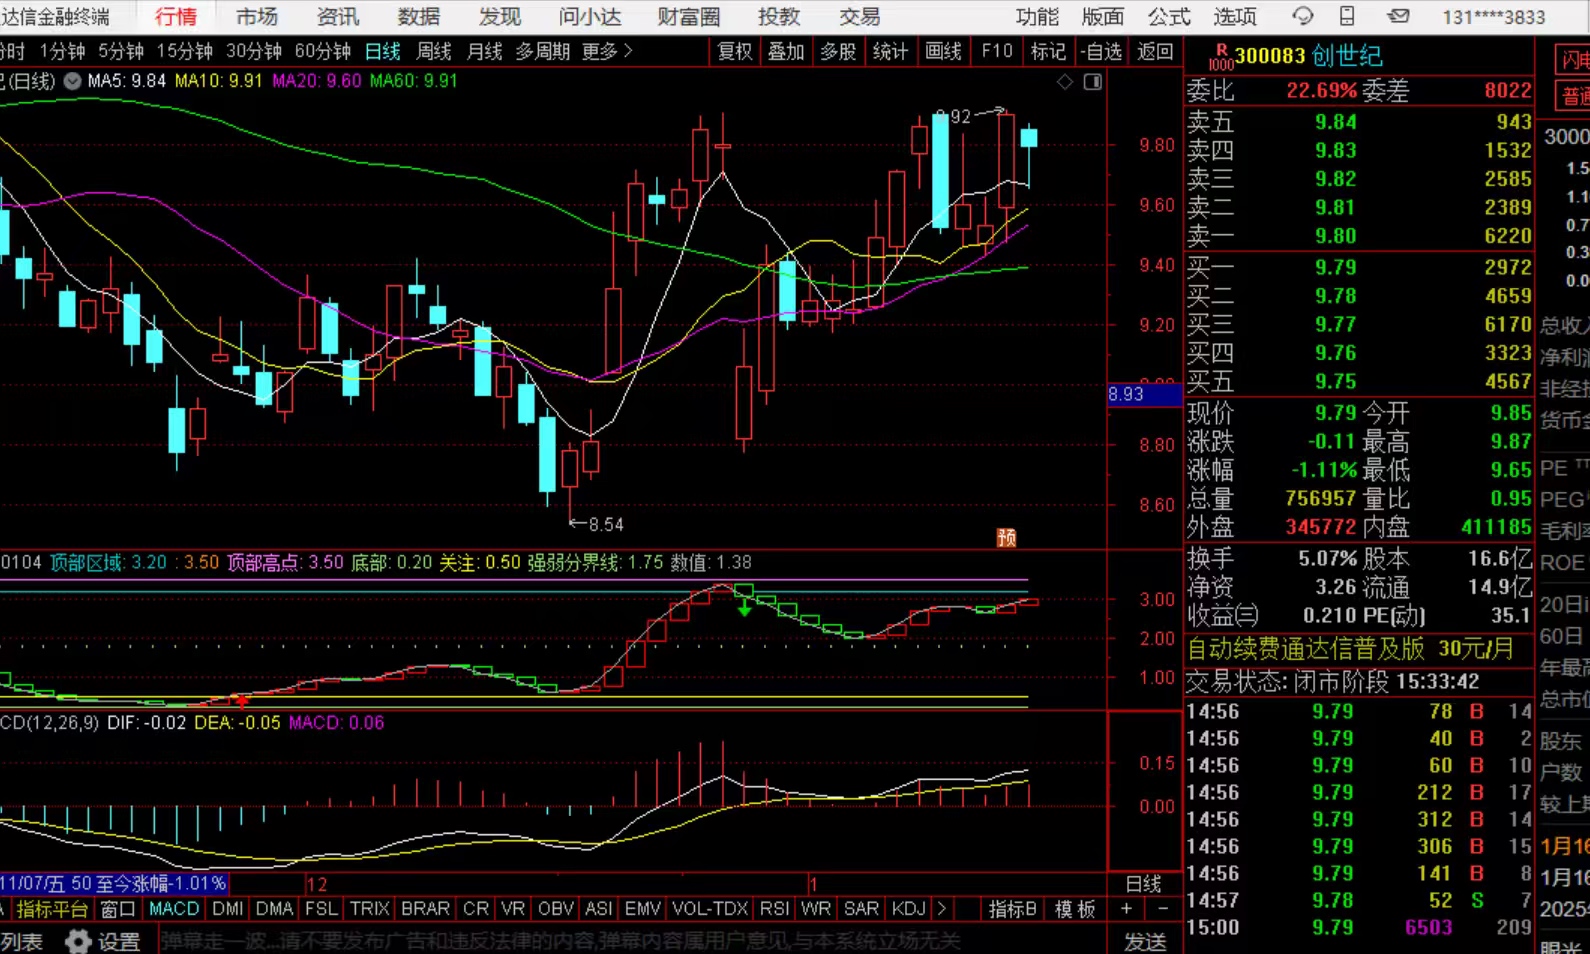
Task: Open the 问小达 tab
Action: click(x=590, y=16)
